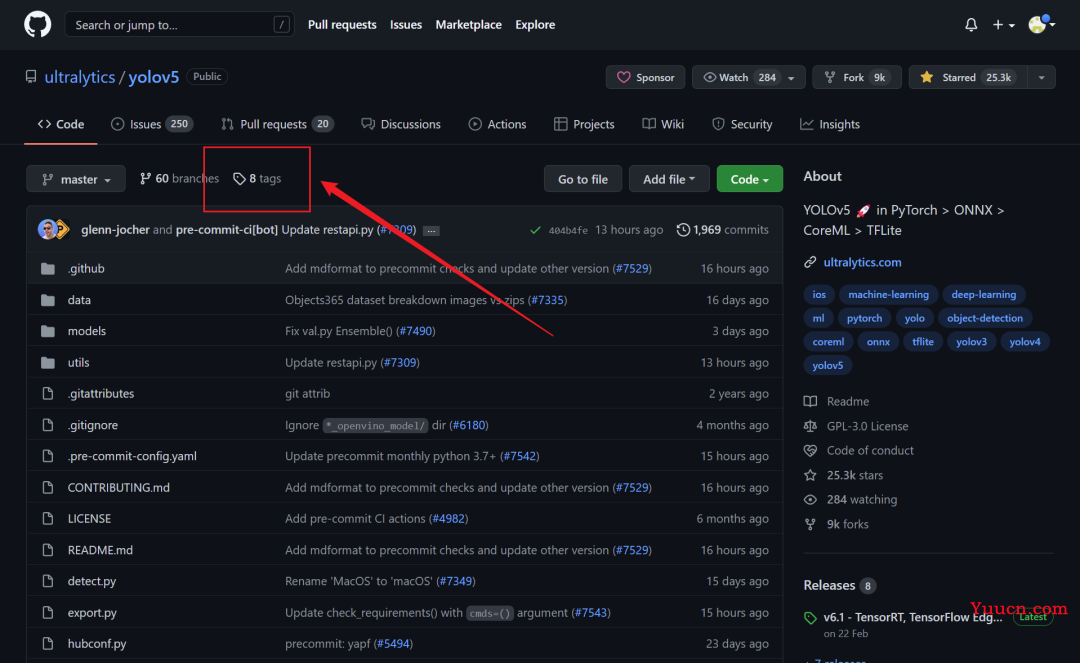Open the Add file dropdown
1080x663 pixels.
[669, 179]
